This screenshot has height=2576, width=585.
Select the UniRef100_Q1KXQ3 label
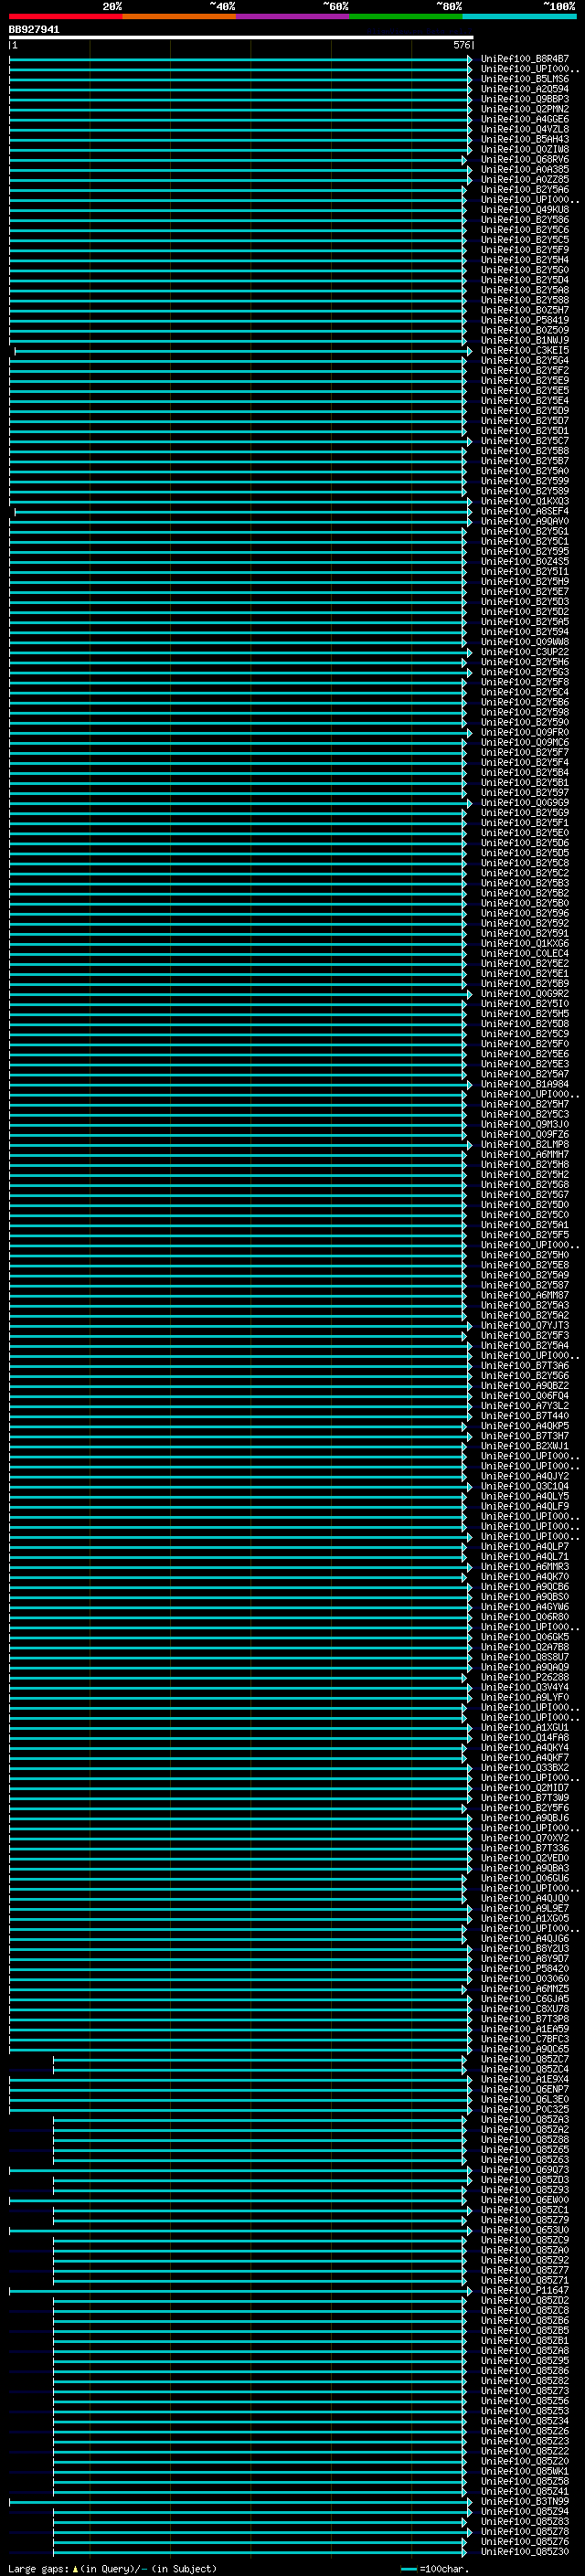click(525, 501)
